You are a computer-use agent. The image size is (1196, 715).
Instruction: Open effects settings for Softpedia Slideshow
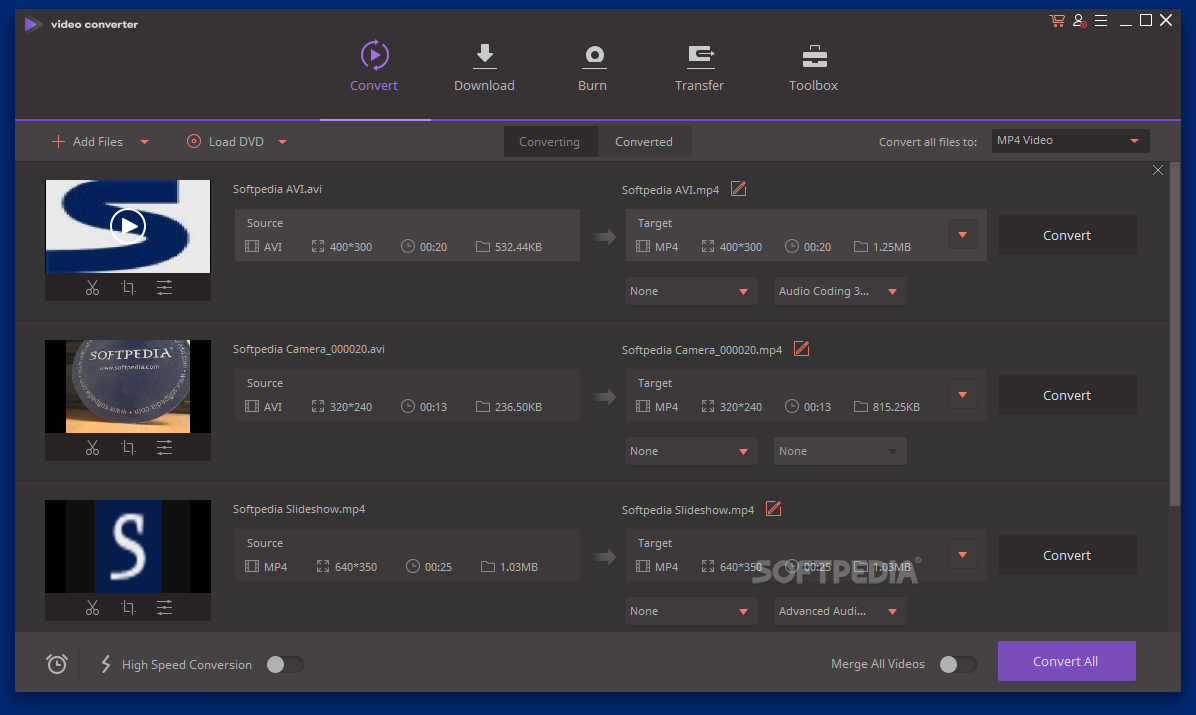pos(164,607)
